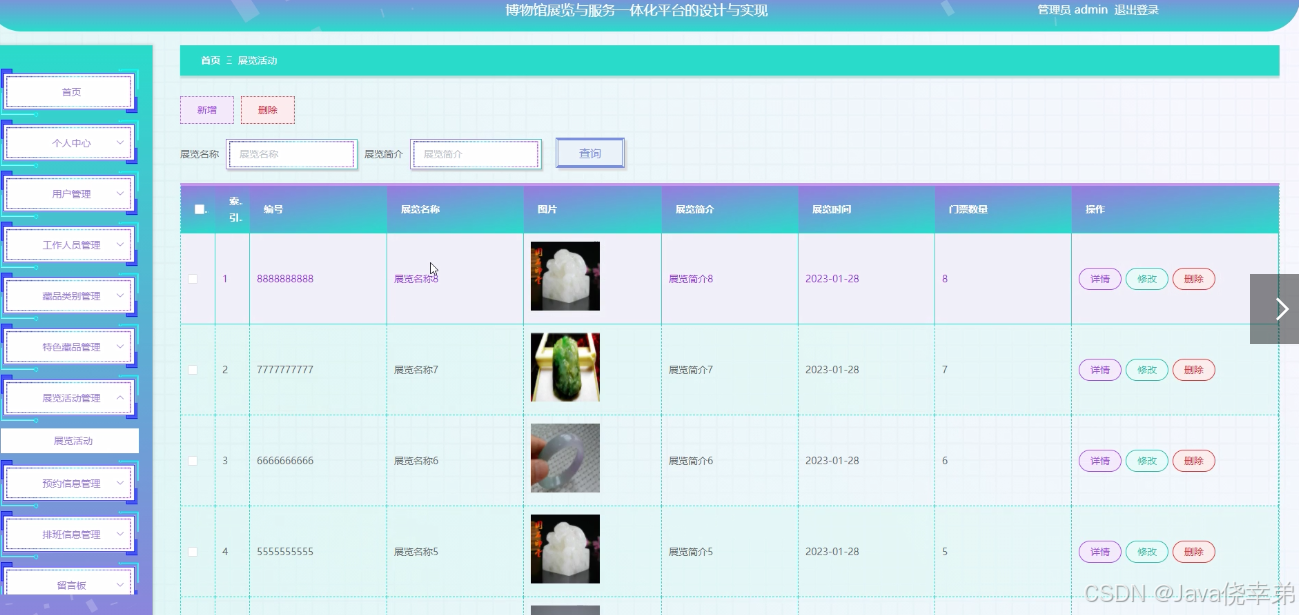Expand the 排班信息管理 menu chevron
The height and width of the screenshot is (615, 1299).
[x=120, y=534]
